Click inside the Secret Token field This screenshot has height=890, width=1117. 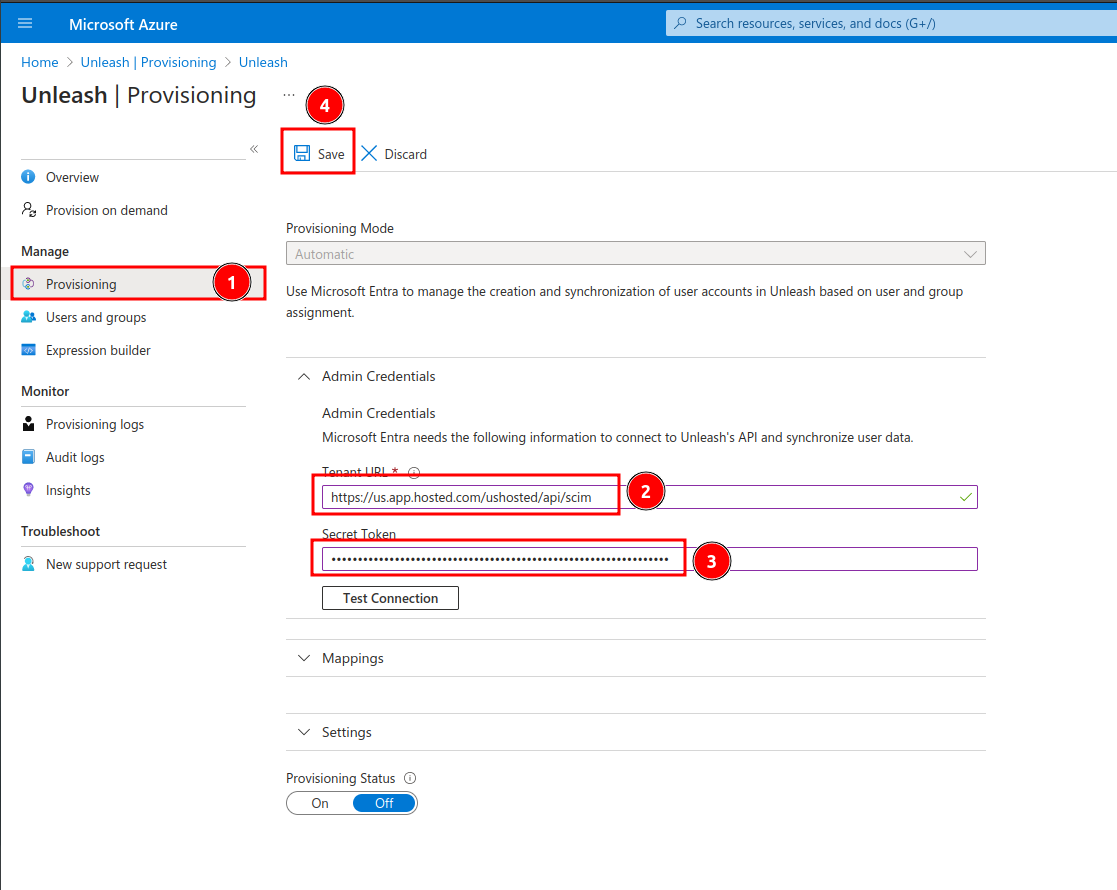500,559
